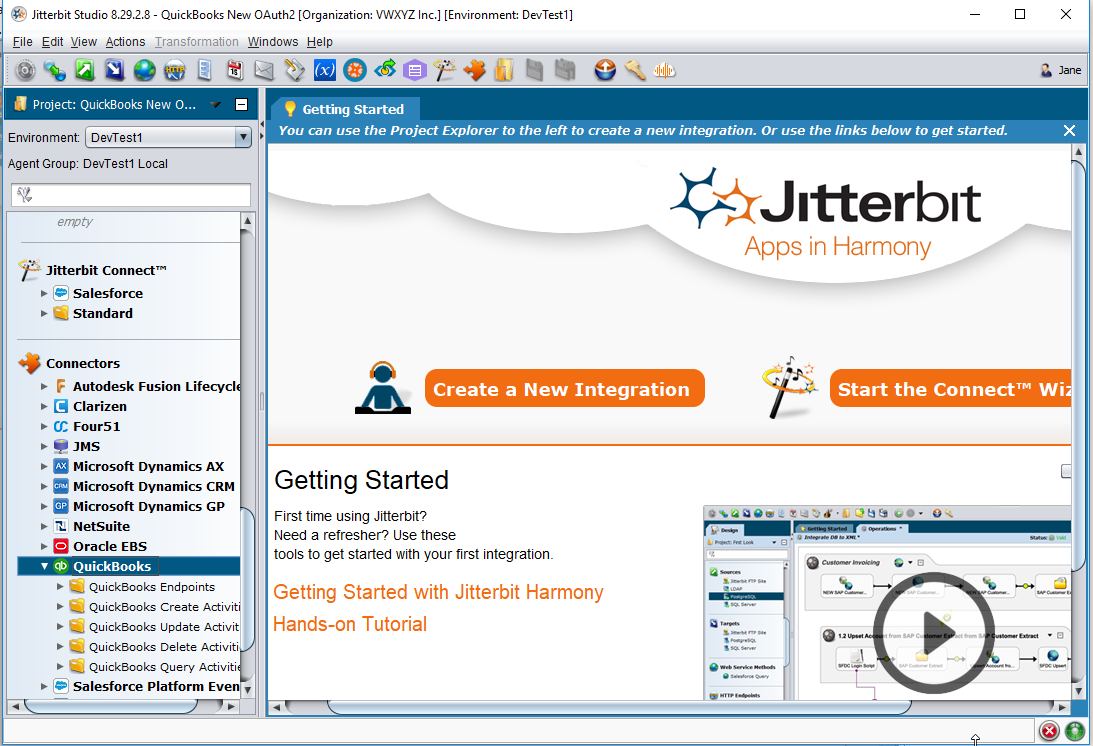The image size is (1093, 746).
Task: Click the project explorer filter search field
Action: pos(131,195)
